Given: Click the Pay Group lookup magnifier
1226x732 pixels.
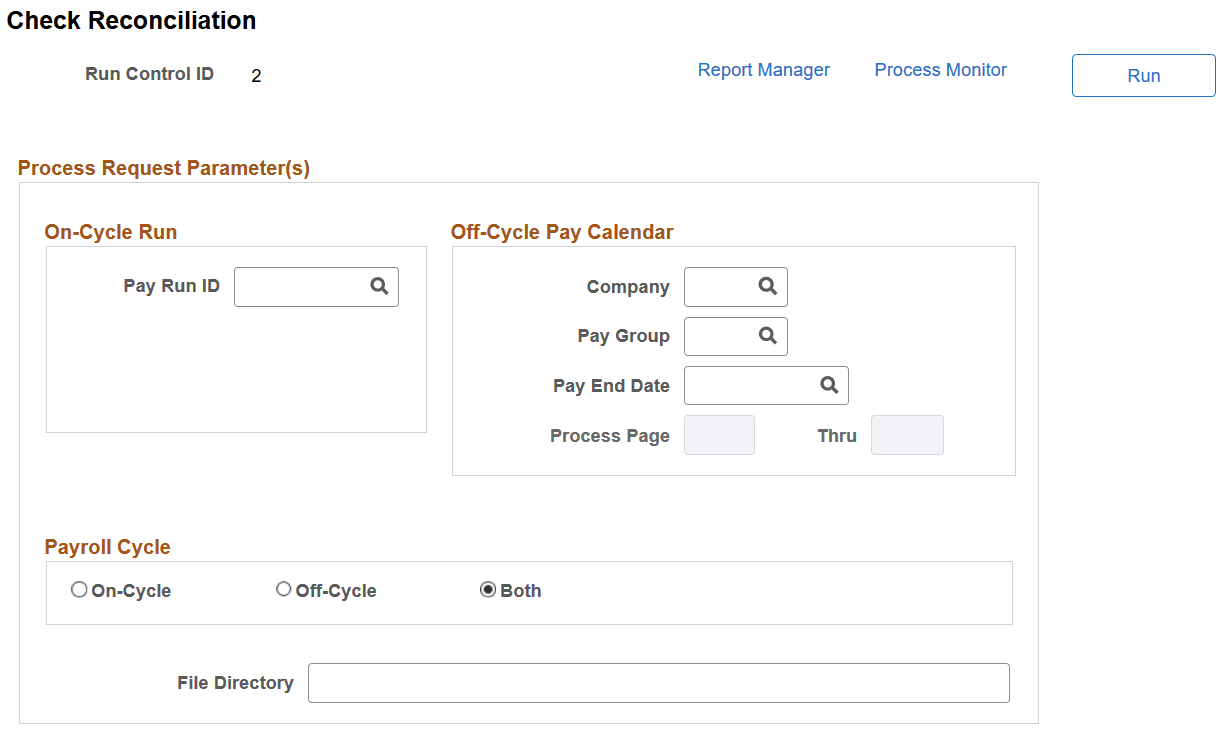Looking at the screenshot, I should click(767, 336).
